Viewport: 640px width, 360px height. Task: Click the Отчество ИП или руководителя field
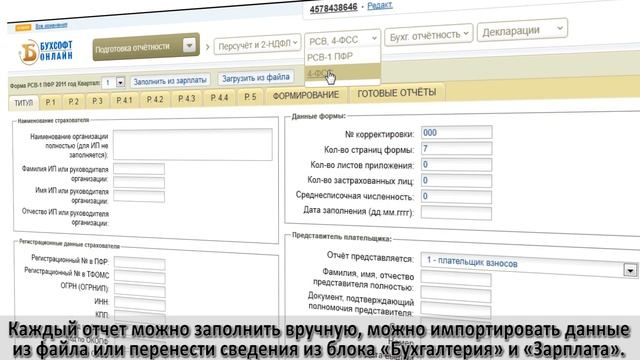[x=139, y=196]
